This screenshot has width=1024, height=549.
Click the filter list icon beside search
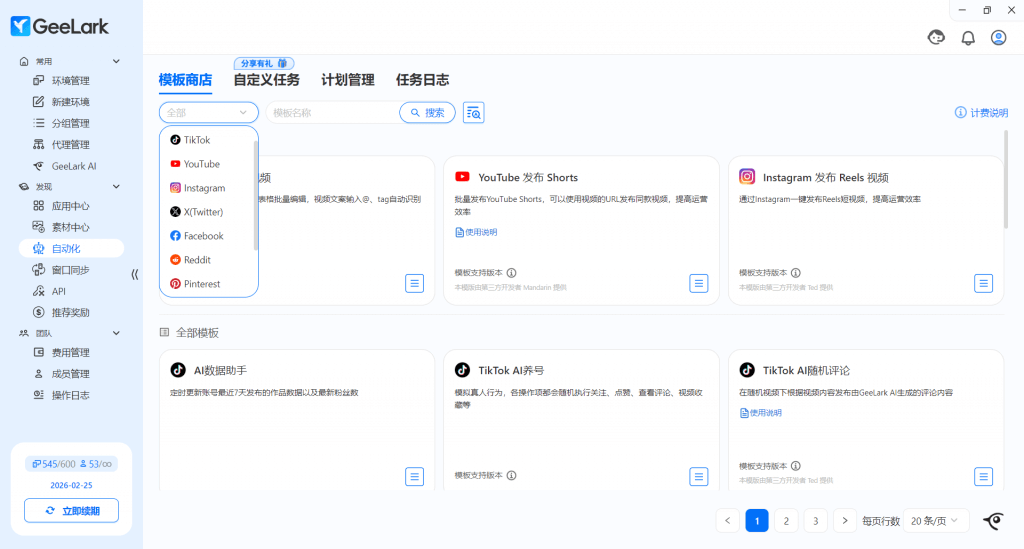point(474,113)
